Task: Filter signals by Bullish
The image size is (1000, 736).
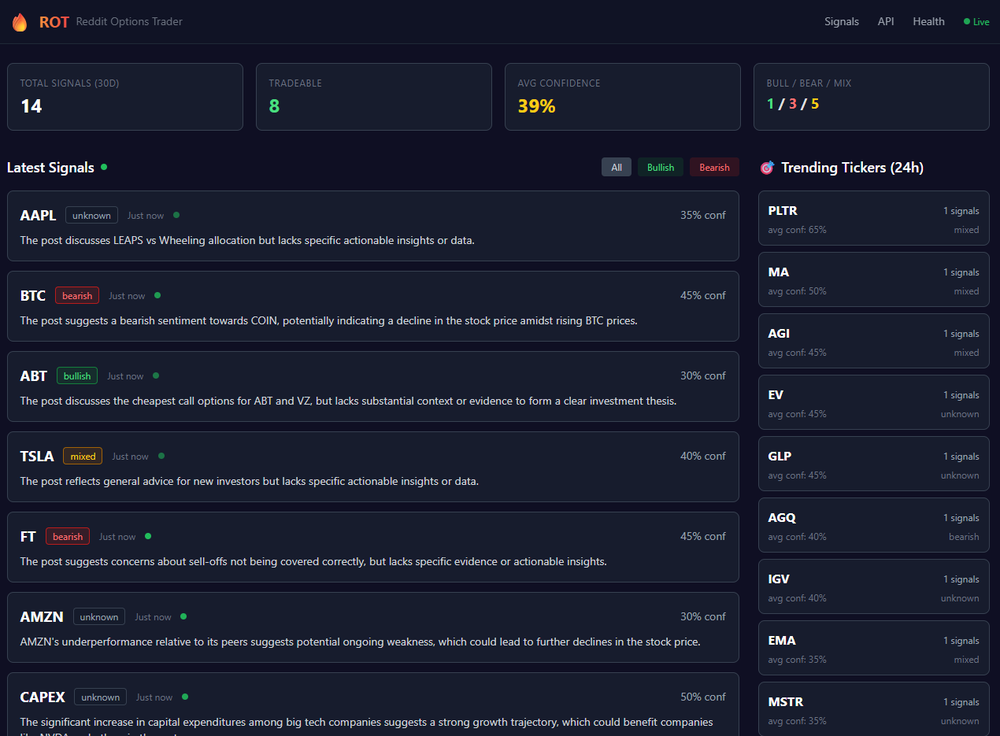Action: click(x=660, y=167)
